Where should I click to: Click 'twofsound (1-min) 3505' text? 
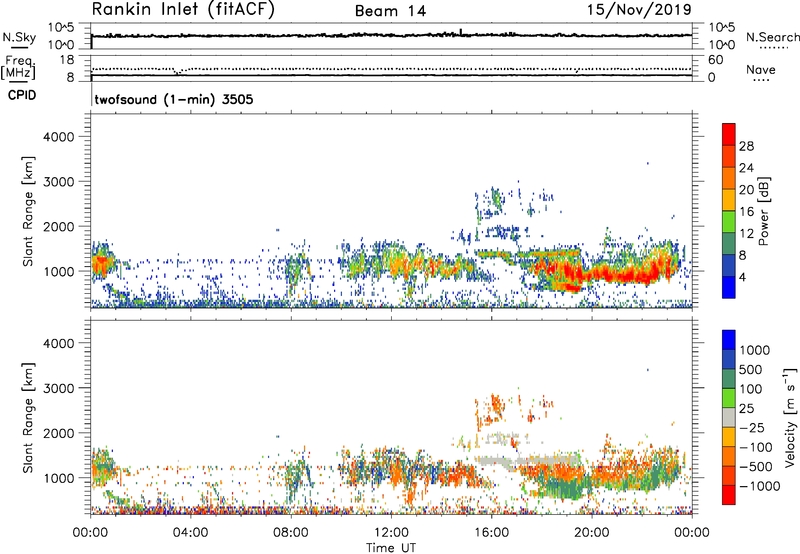click(174, 99)
